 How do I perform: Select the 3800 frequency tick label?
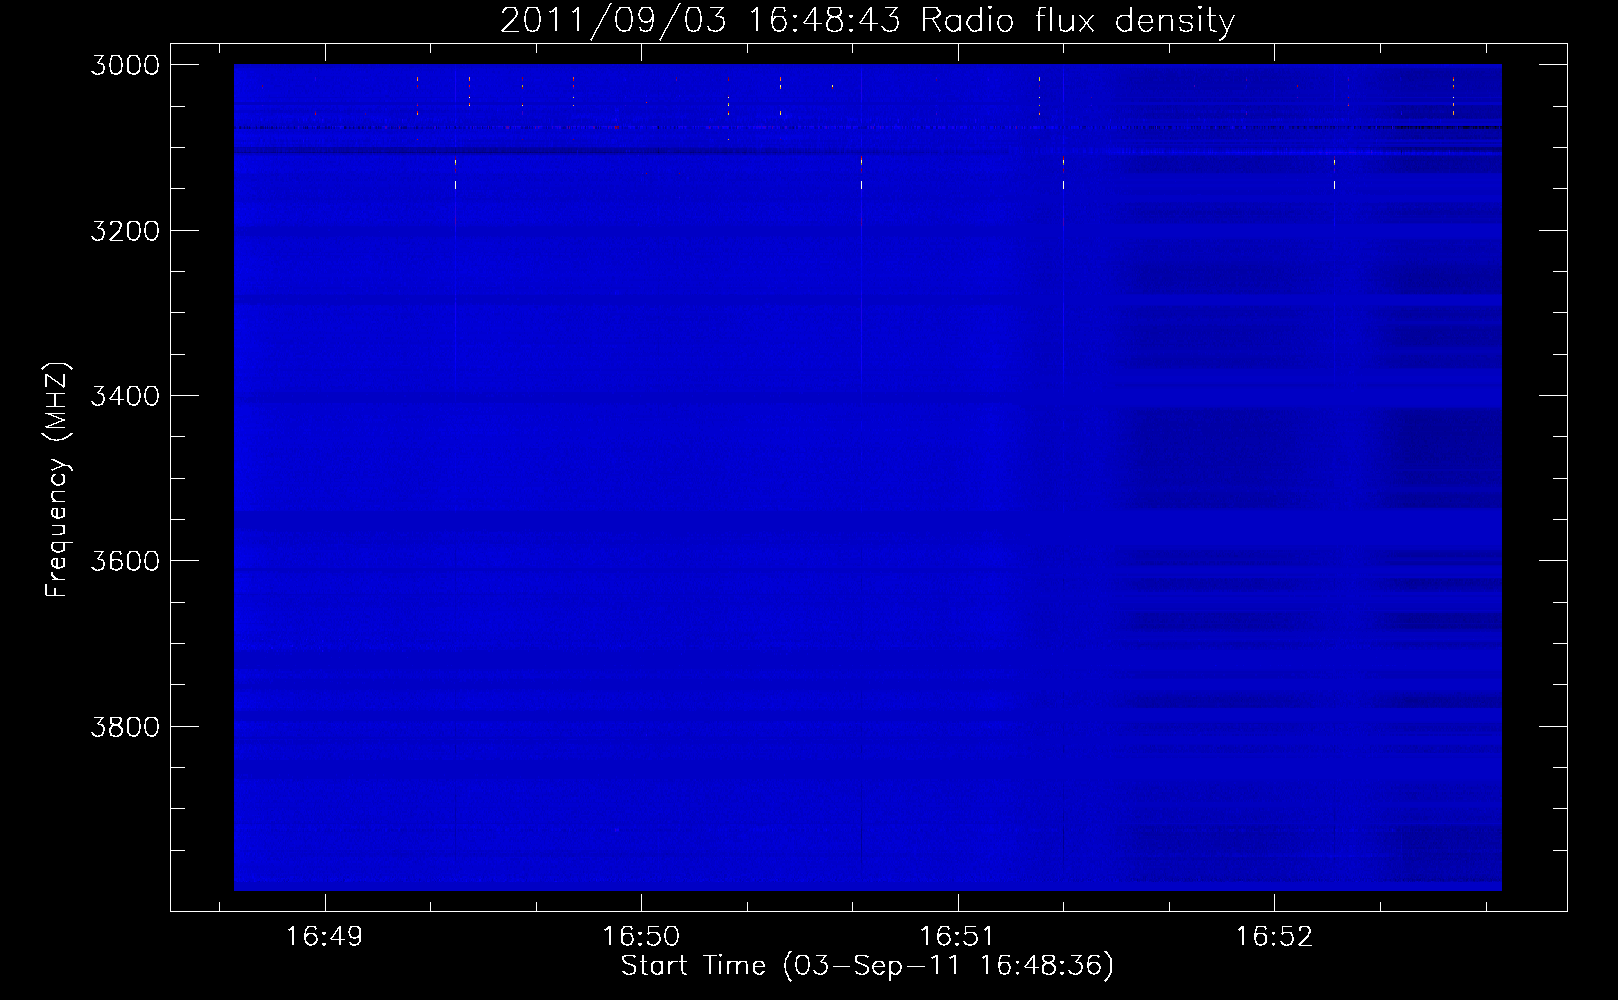point(125,727)
